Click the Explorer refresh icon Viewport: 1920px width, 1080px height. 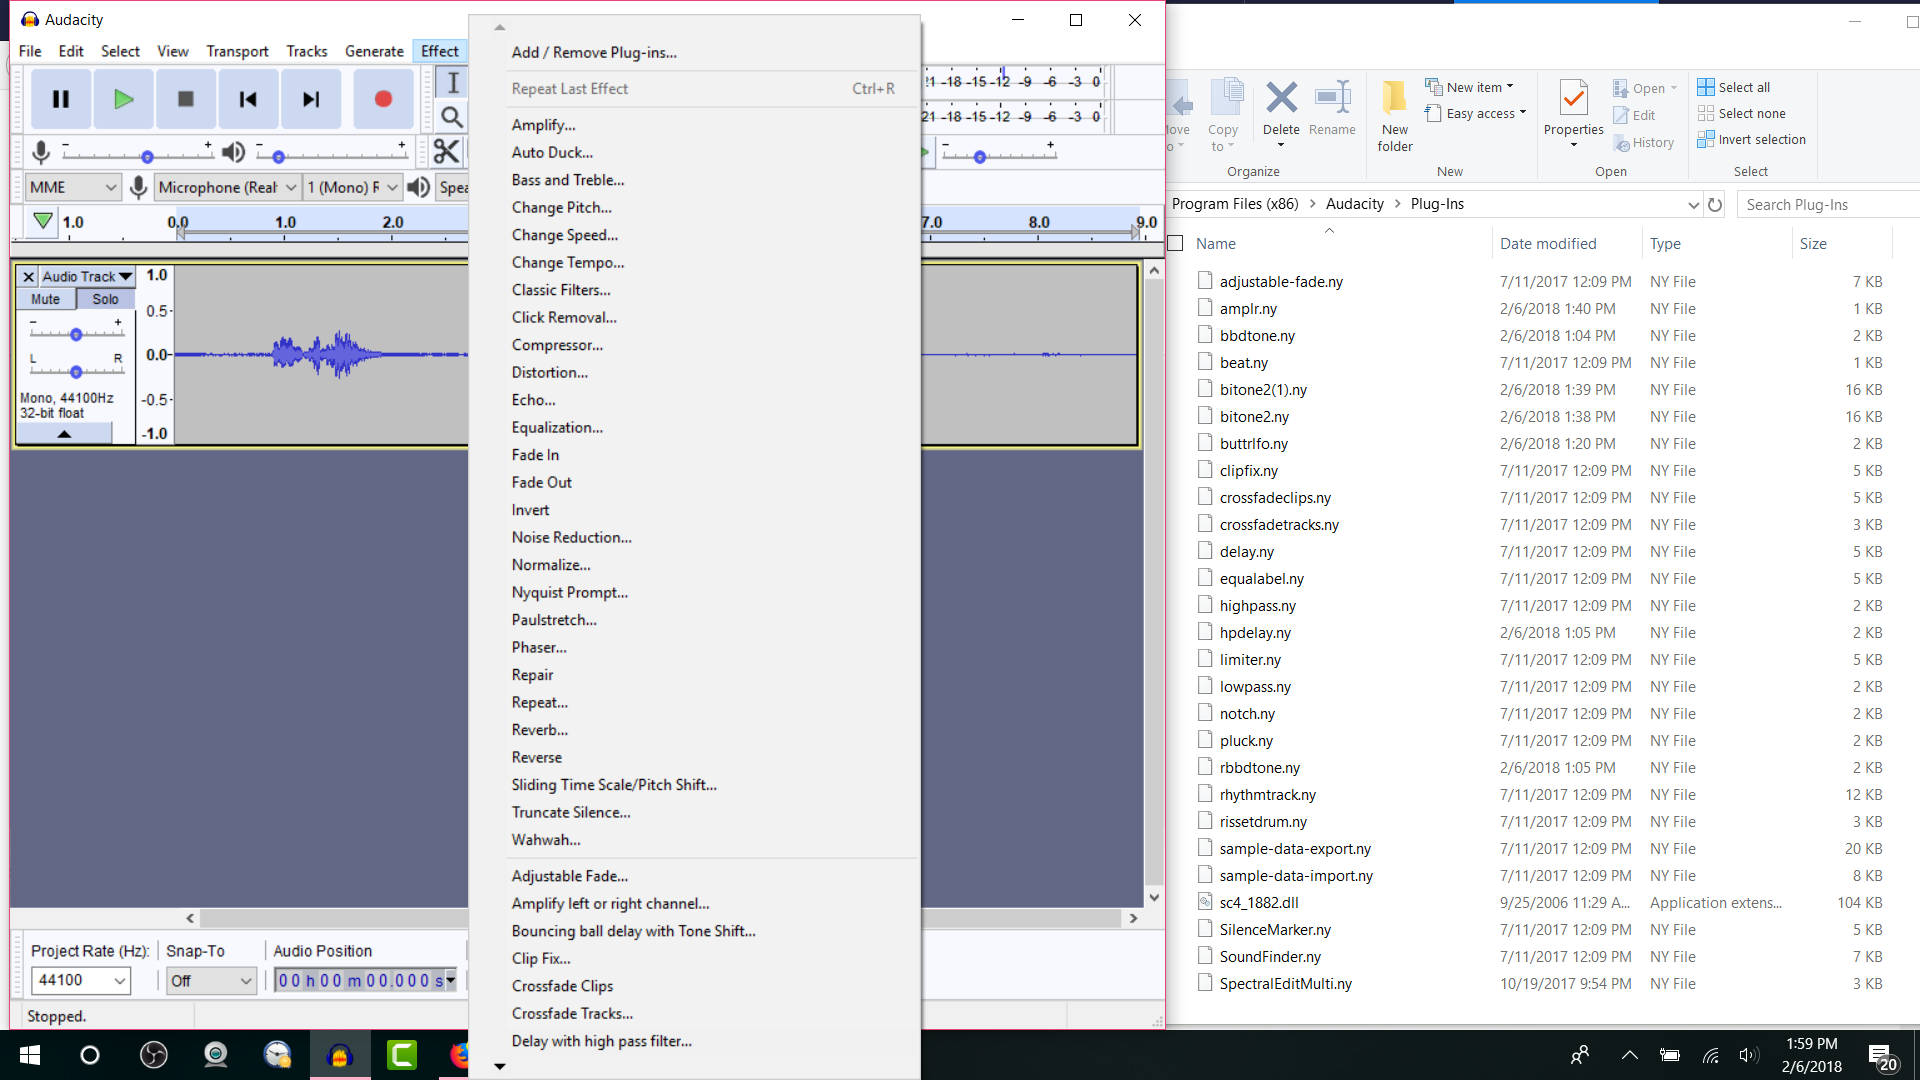point(1715,204)
